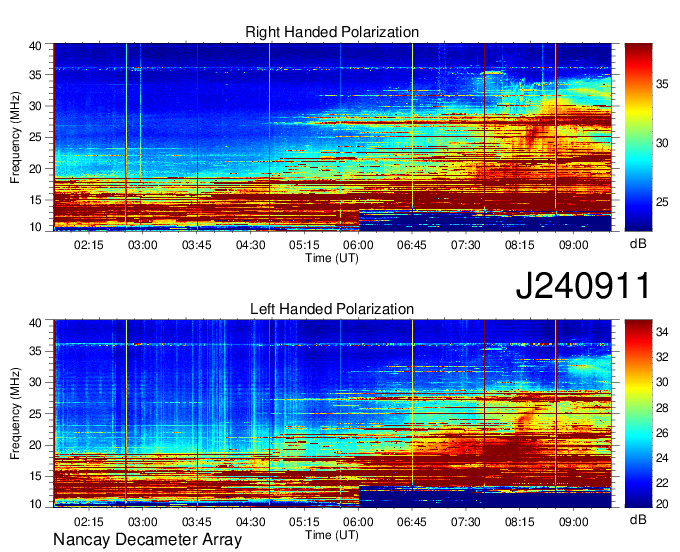Click the 09:00 time tick of Right Handed plot
The image size is (680, 552).
point(573,245)
